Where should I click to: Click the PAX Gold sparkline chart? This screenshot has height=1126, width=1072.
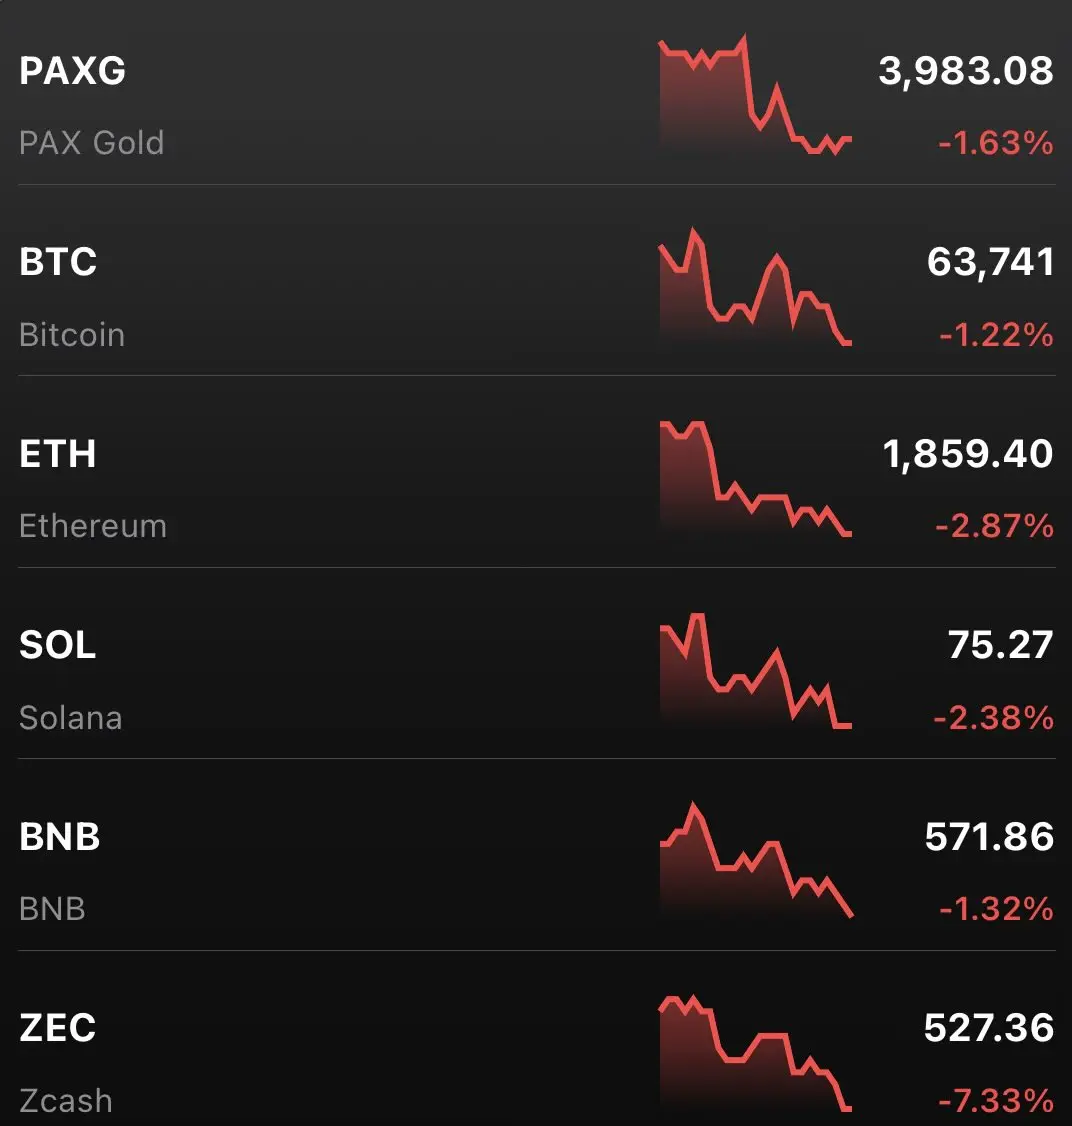tap(755, 93)
